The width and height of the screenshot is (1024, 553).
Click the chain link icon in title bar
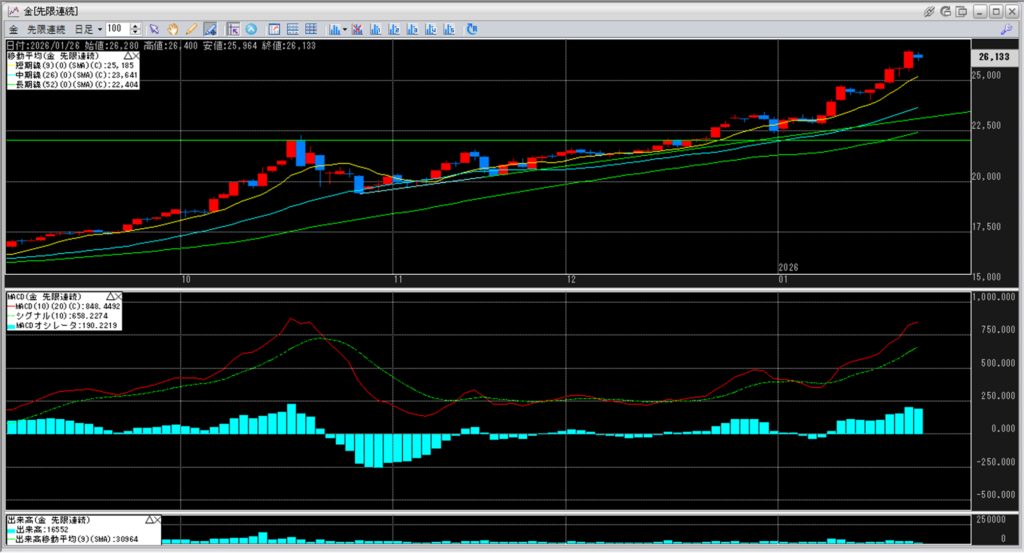click(929, 11)
